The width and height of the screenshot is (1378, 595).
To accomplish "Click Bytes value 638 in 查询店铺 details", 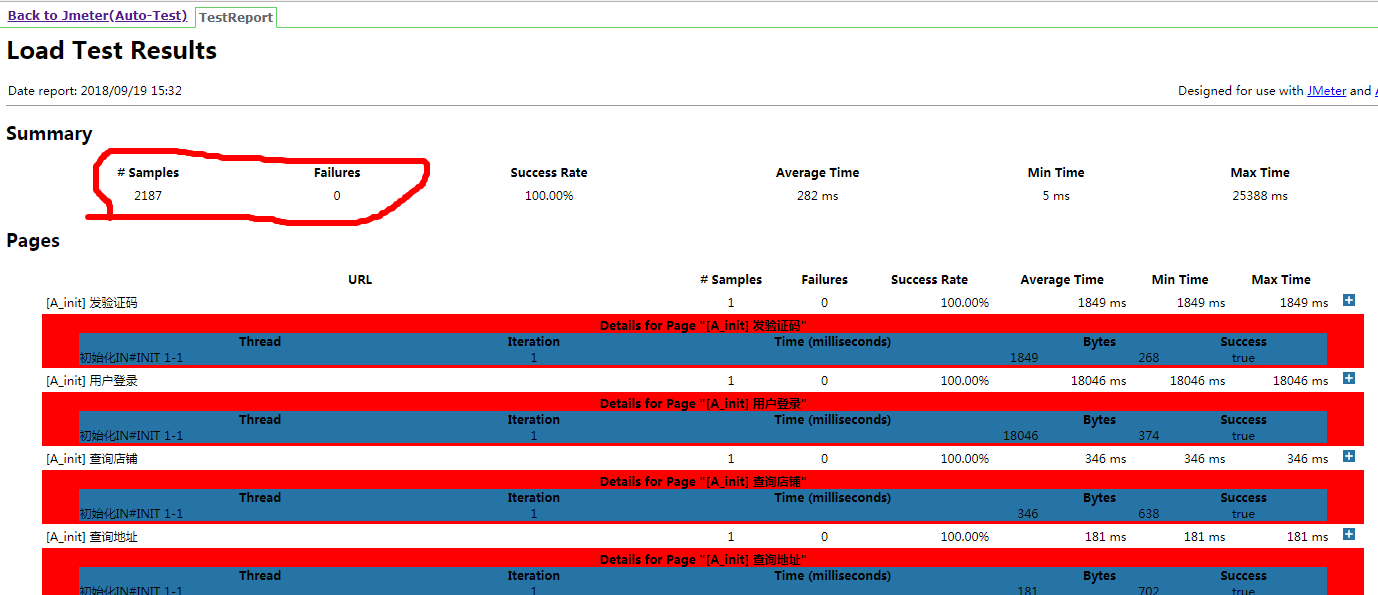I will click(x=1148, y=514).
